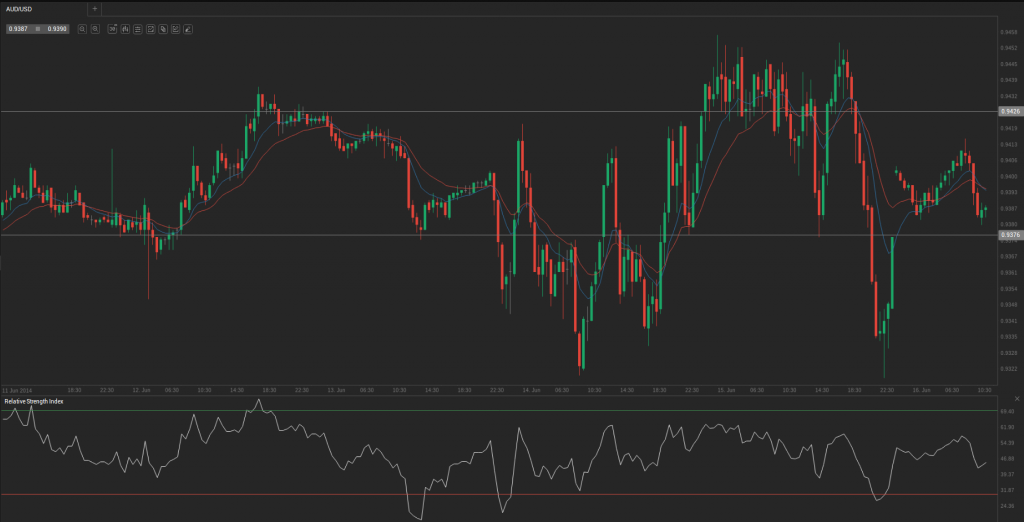
Task: Click the Relative Strength Index panel title
Action: coord(33,401)
